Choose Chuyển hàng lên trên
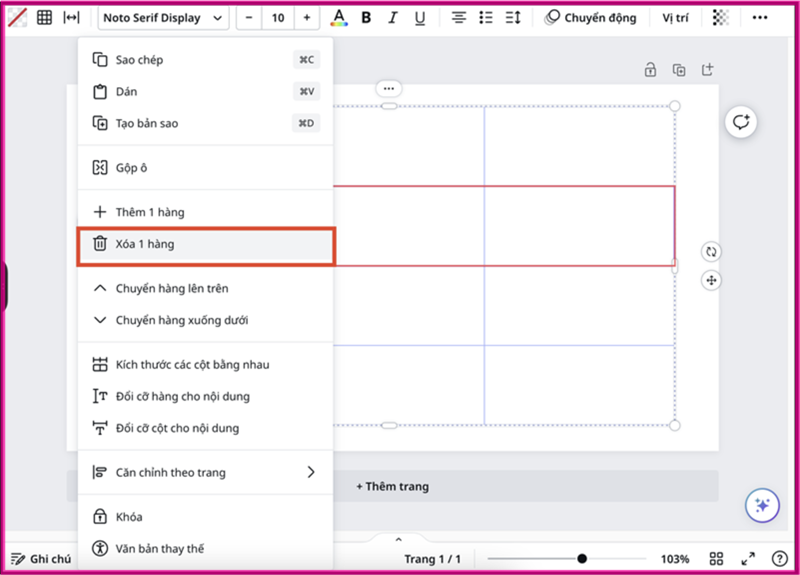Image resolution: width=800 pixels, height=575 pixels. tap(206, 288)
